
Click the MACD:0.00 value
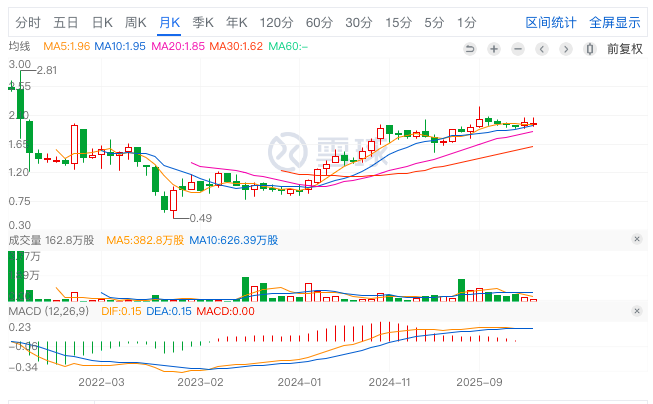(x=225, y=312)
